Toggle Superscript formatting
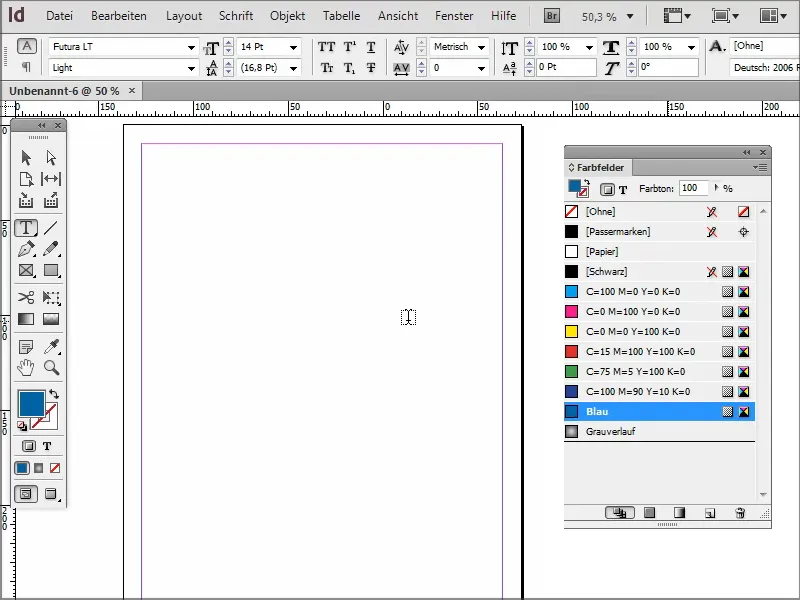Viewport: 800px width, 600px height. [x=349, y=47]
